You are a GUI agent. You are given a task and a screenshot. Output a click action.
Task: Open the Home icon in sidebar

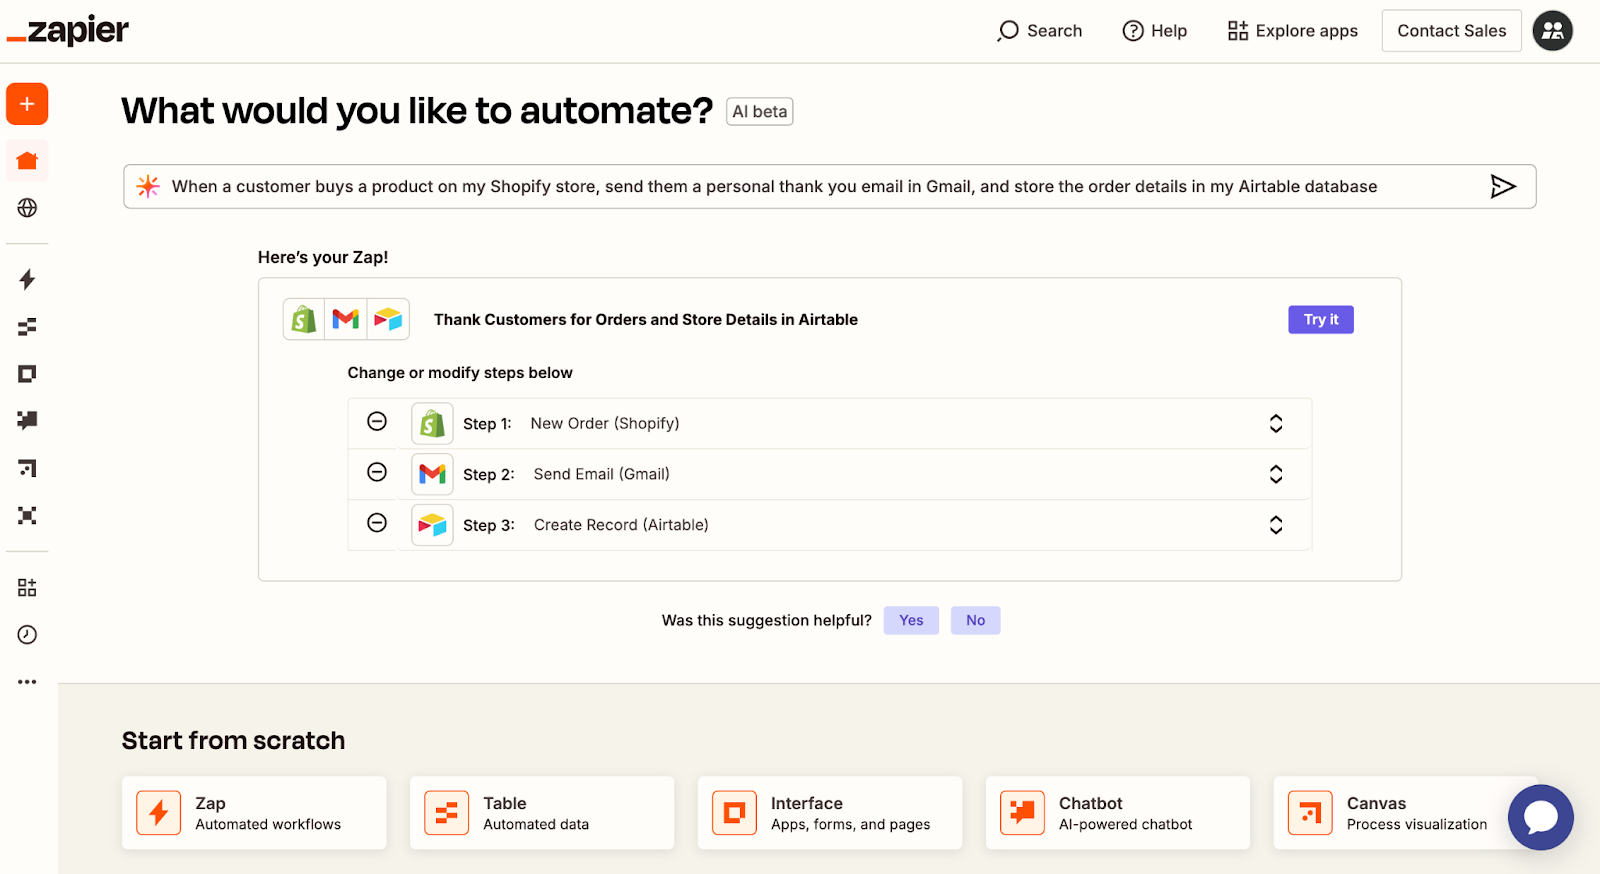coord(27,161)
